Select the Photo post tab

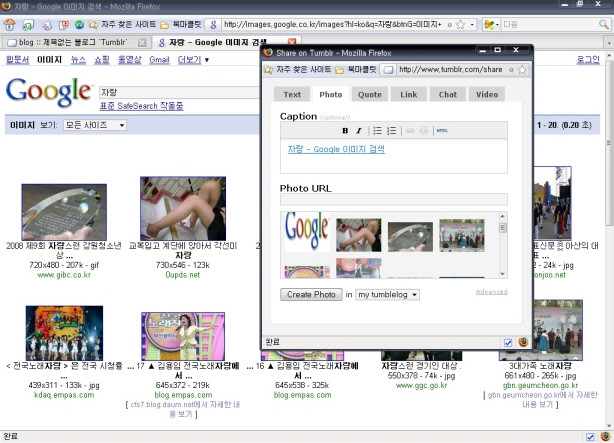click(331, 94)
